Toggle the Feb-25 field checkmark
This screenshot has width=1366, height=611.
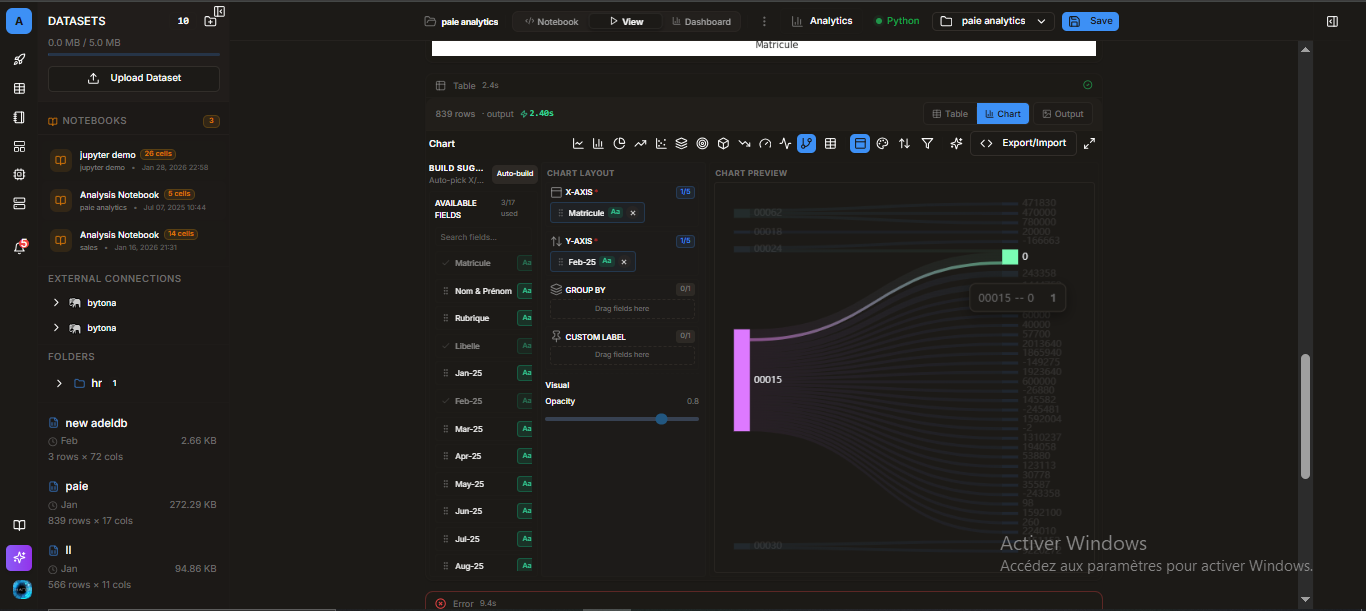coord(447,400)
